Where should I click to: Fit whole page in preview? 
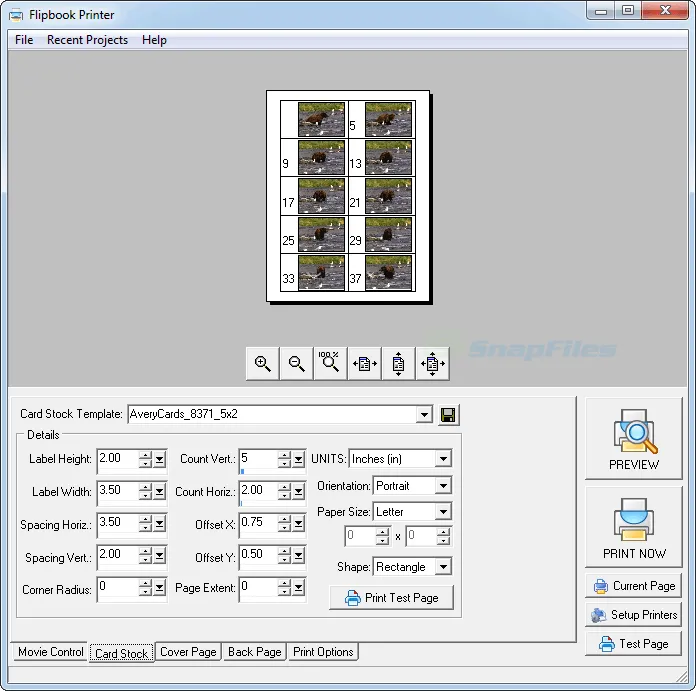(x=432, y=363)
